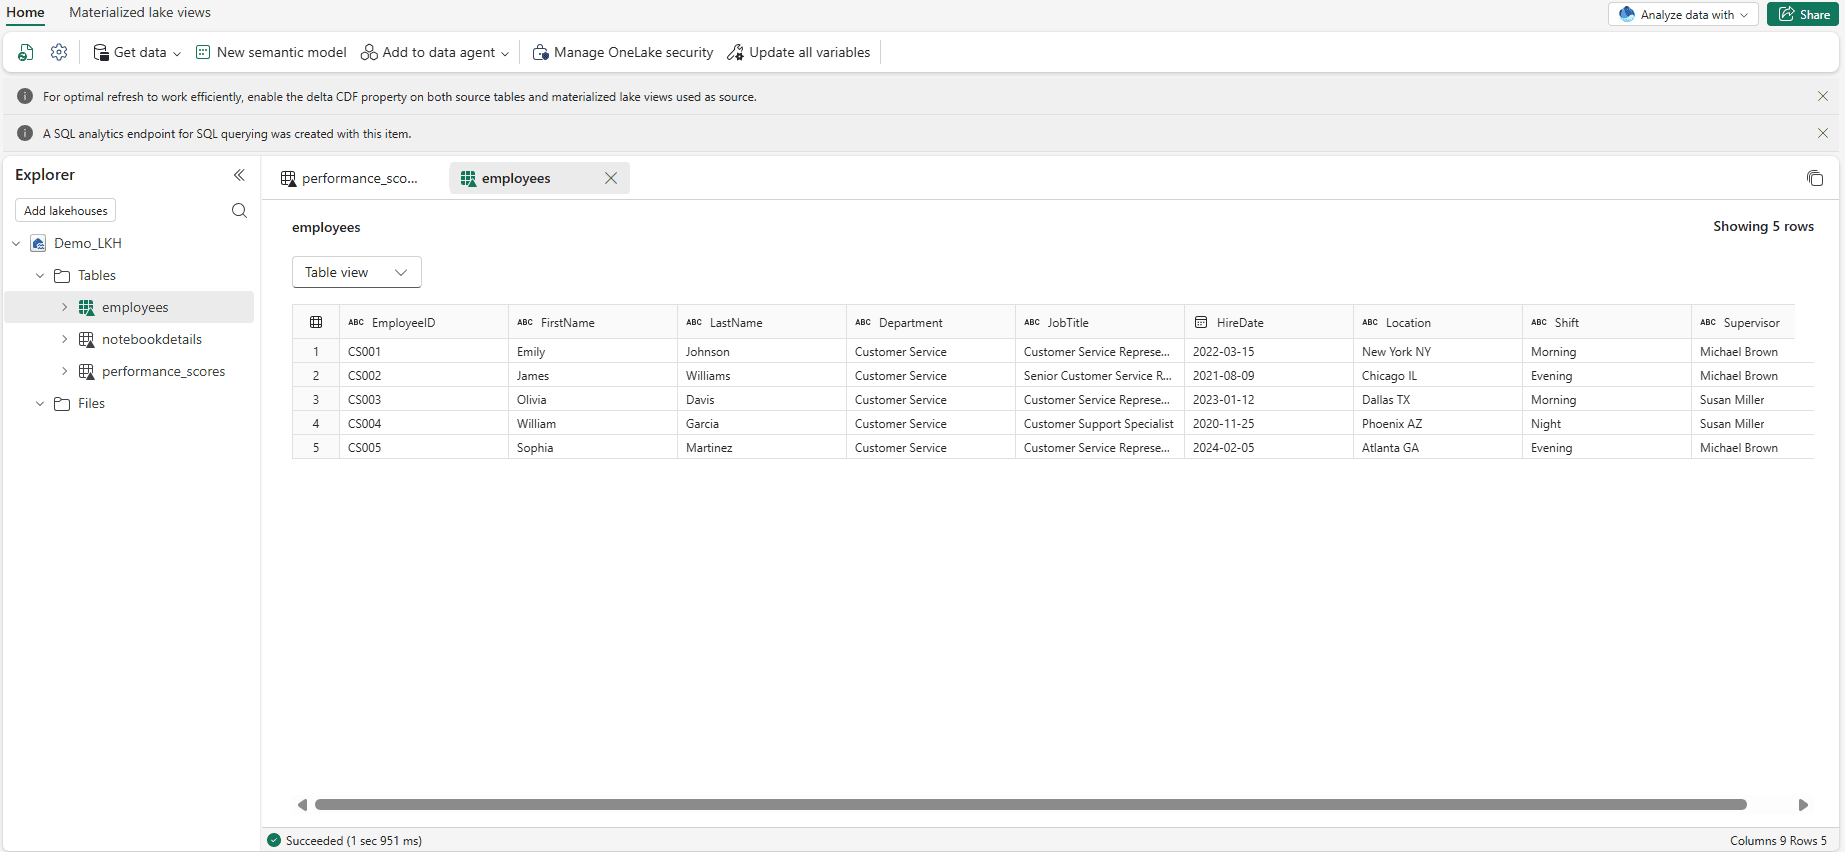Collapse the Demo_LKH lakehouse node
This screenshot has height=852, width=1845.
tap(16, 243)
